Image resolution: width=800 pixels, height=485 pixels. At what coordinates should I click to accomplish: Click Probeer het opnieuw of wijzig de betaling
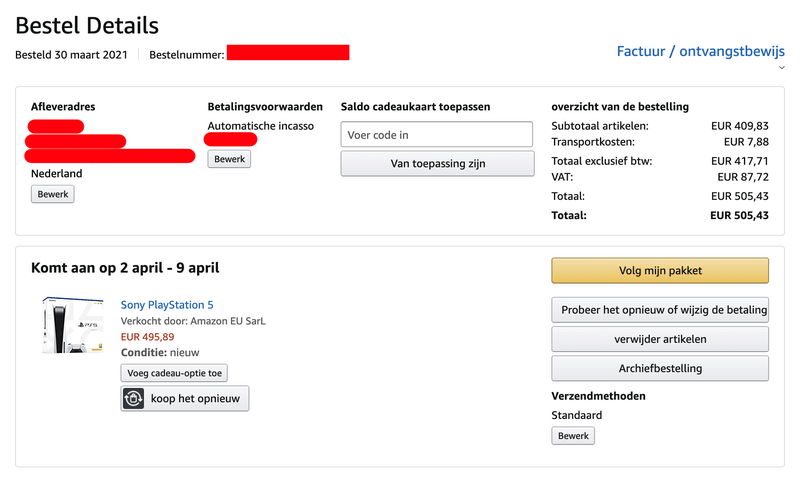pyautogui.click(x=660, y=309)
